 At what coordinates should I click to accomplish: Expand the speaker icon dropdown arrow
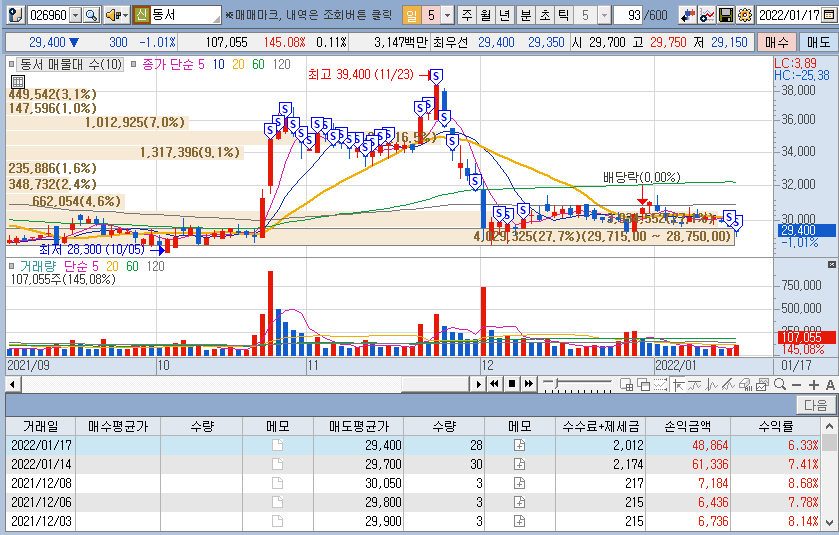coord(126,15)
